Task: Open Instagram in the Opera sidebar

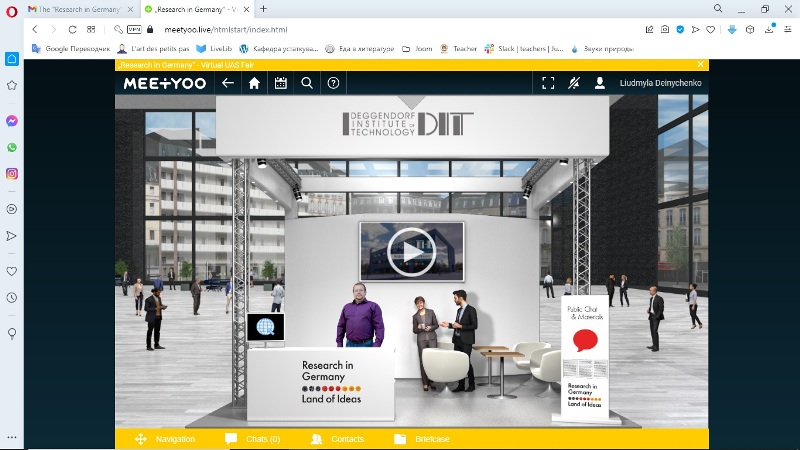Action: click(12, 174)
